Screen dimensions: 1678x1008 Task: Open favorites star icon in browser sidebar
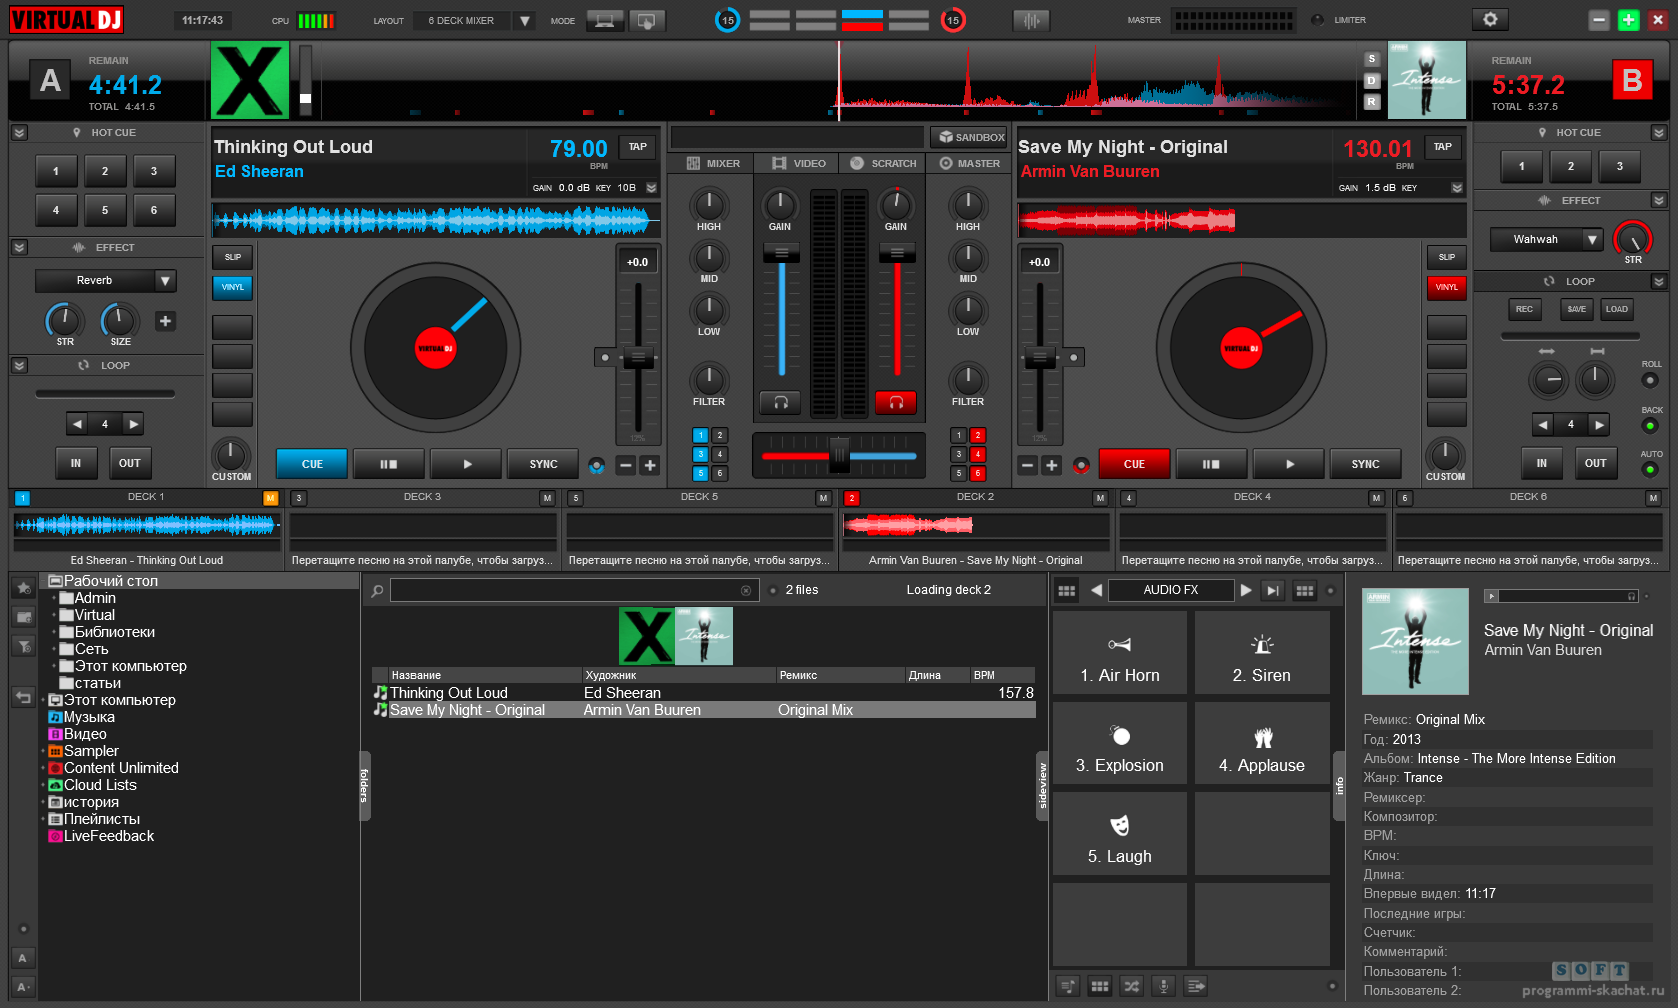tap(23, 588)
